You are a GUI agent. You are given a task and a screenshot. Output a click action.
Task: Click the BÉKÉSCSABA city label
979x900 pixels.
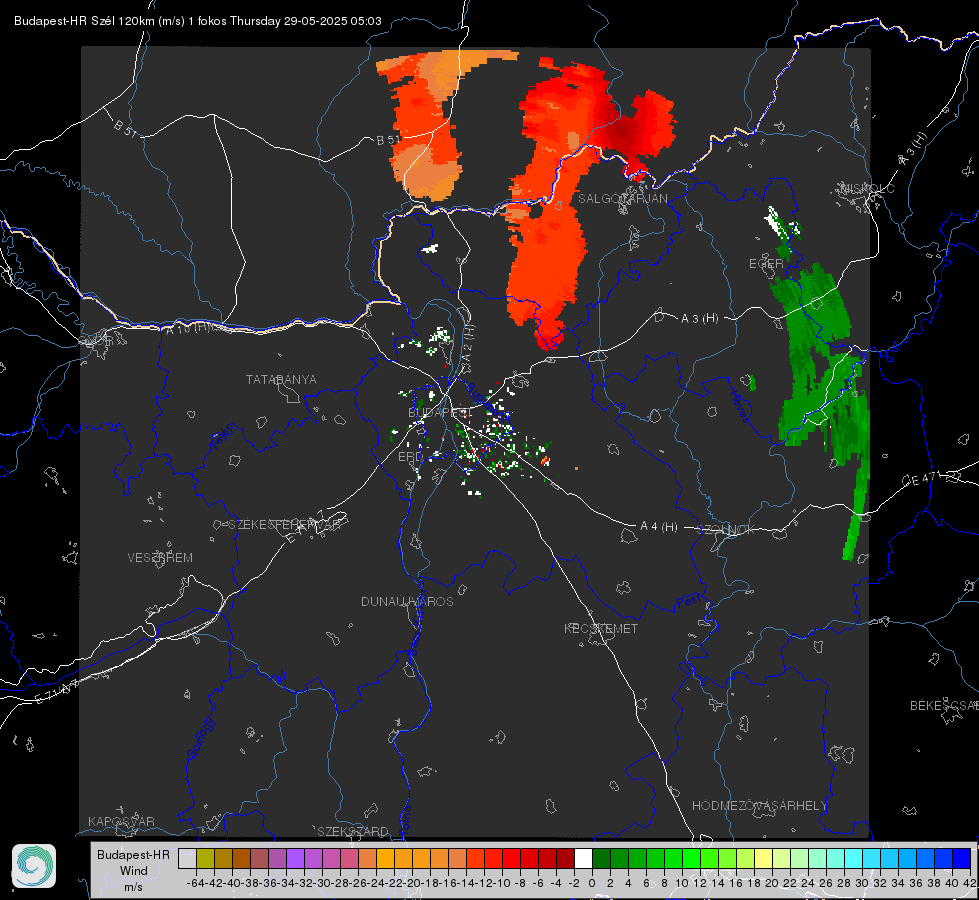click(944, 706)
